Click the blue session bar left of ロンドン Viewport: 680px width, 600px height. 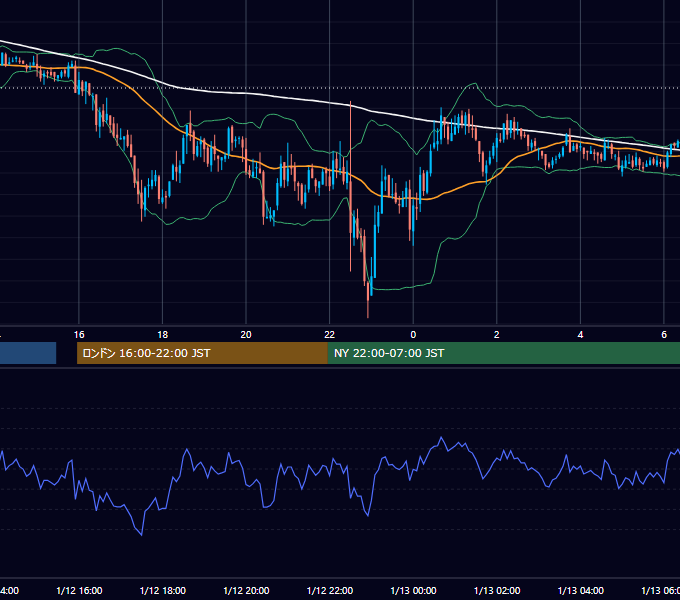pyautogui.click(x=28, y=353)
